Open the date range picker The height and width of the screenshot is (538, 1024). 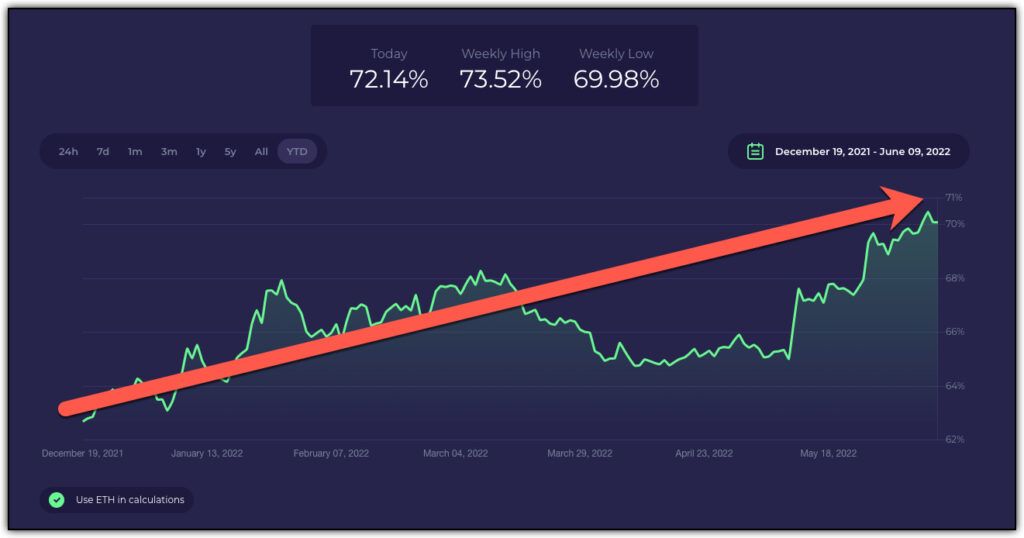pyautogui.click(x=848, y=151)
